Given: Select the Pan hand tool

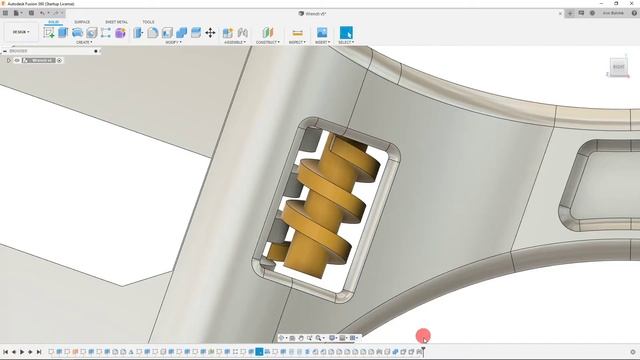Looking at the screenshot, I should (x=301, y=338).
